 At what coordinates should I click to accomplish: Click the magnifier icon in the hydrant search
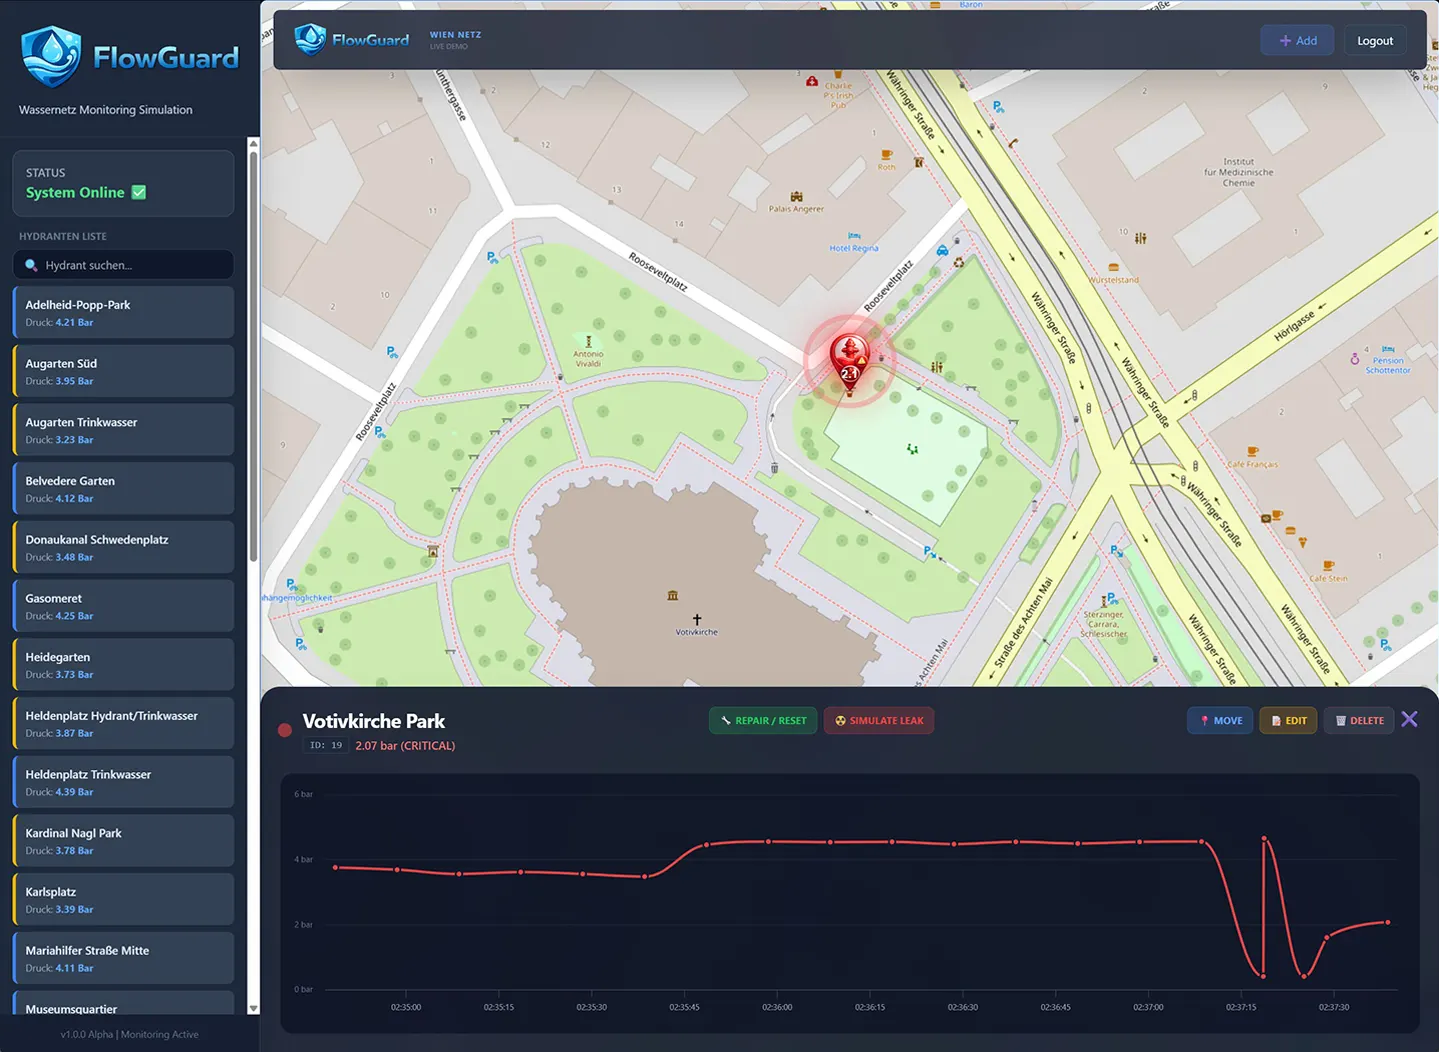pos(32,265)
